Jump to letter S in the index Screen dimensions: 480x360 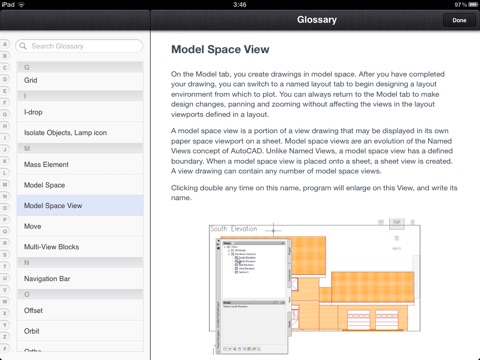pos(5,255)
